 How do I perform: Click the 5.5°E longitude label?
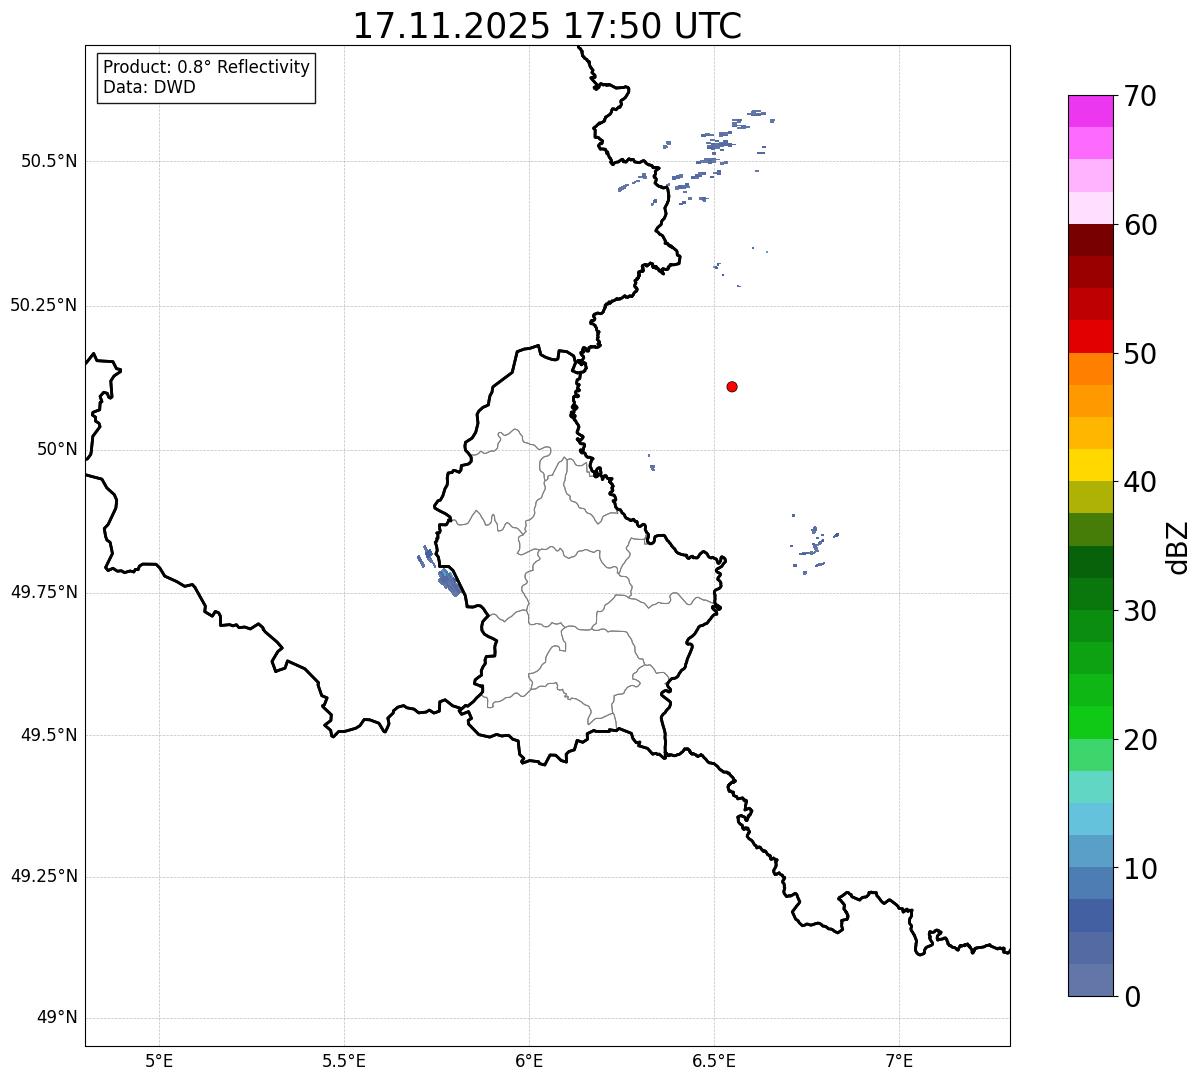click(344, 1060)
